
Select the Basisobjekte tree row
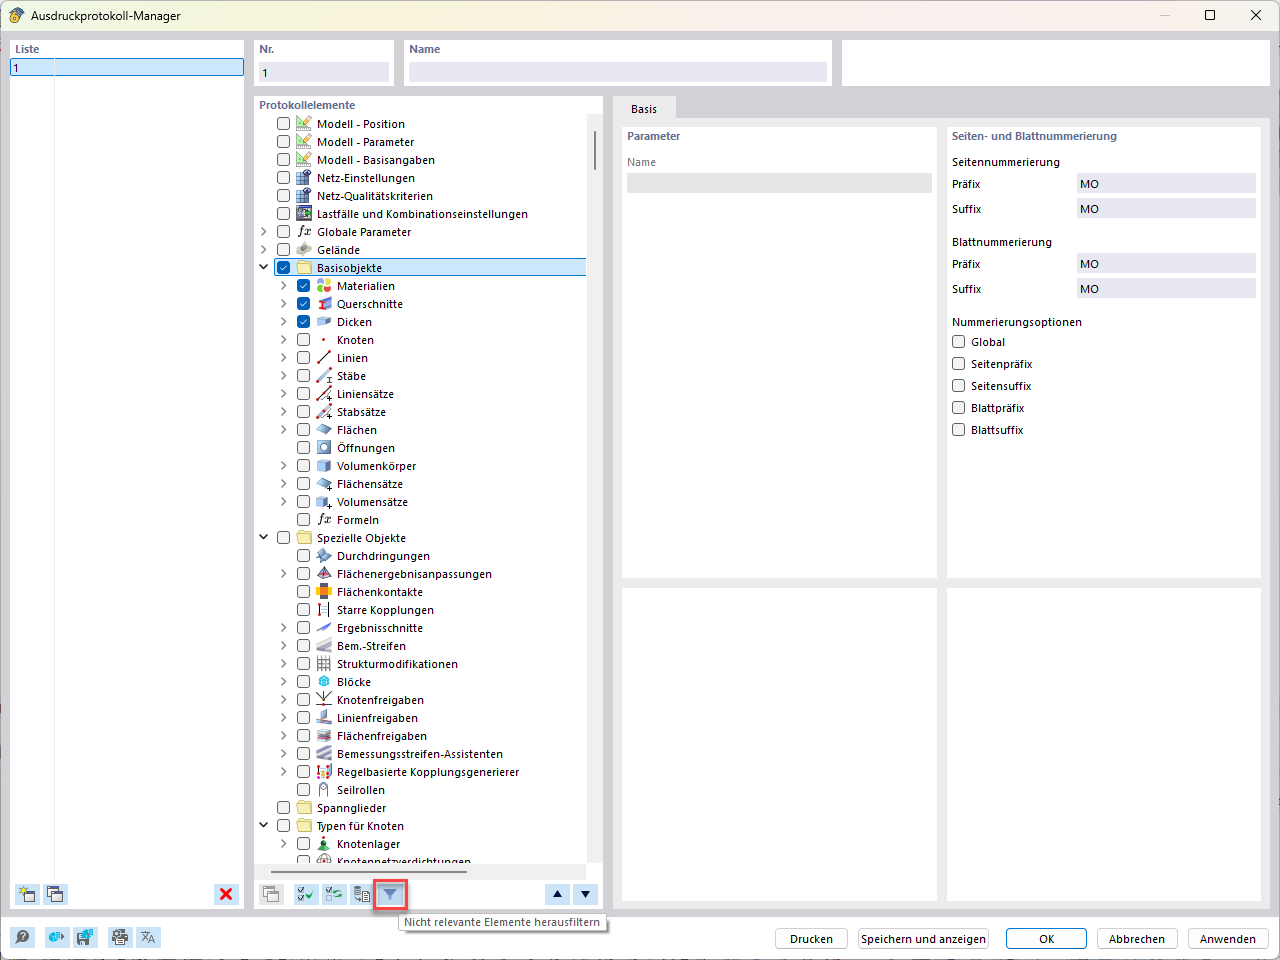click(x=430, y=268)
